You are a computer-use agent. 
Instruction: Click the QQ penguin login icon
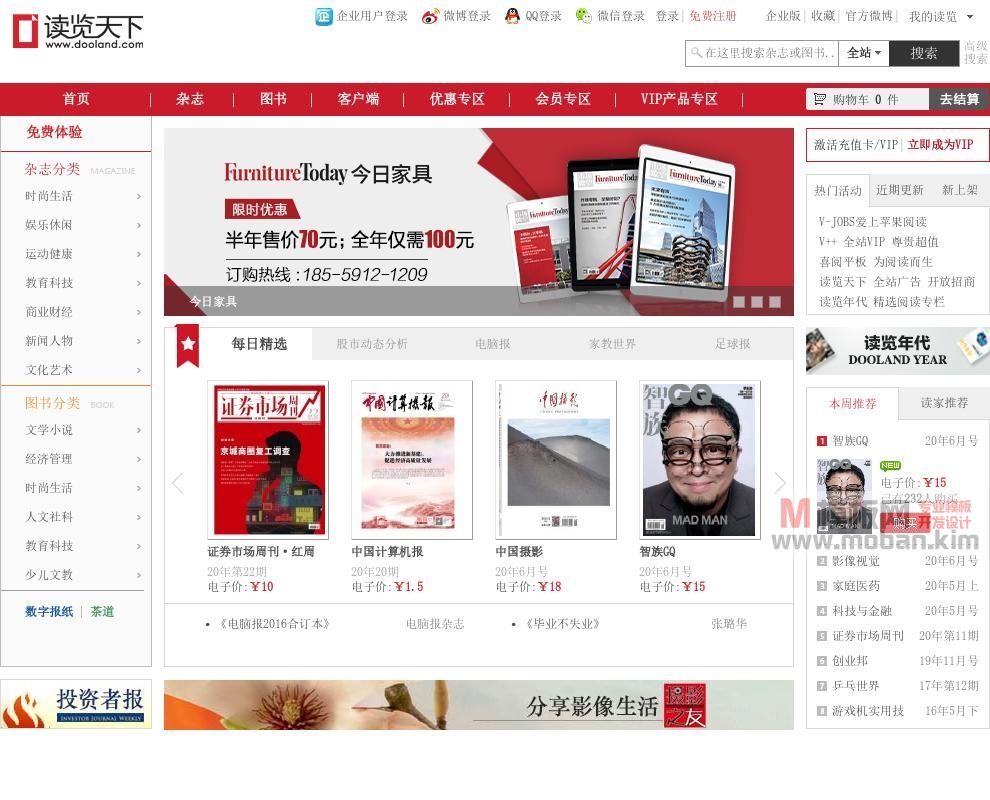click(512, 16)
